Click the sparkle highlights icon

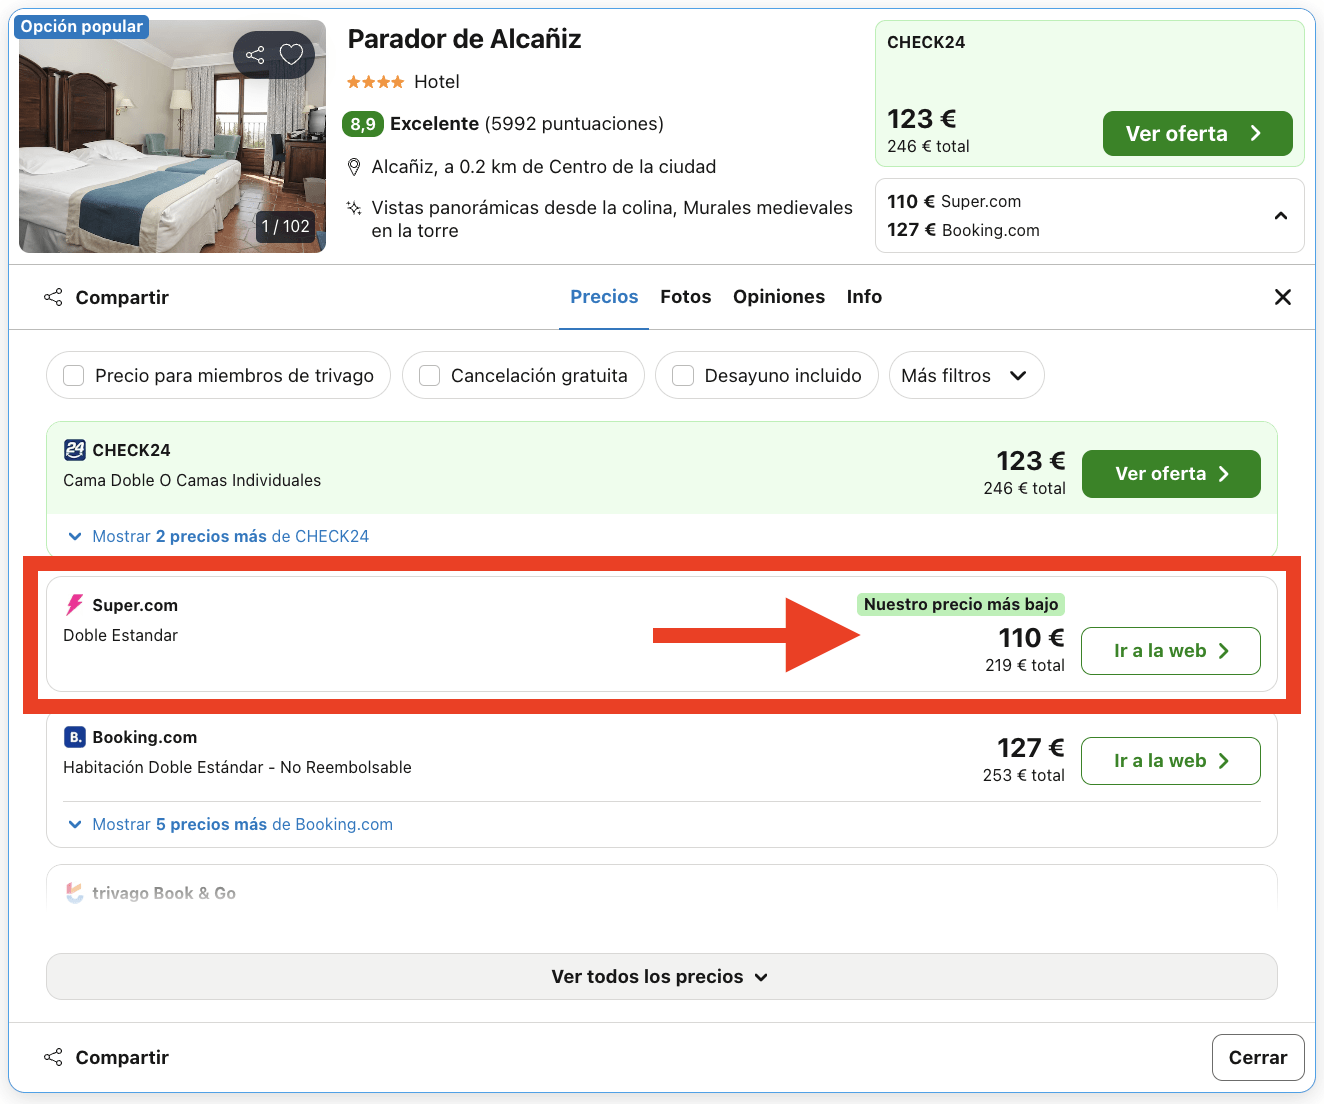point(353,208)
